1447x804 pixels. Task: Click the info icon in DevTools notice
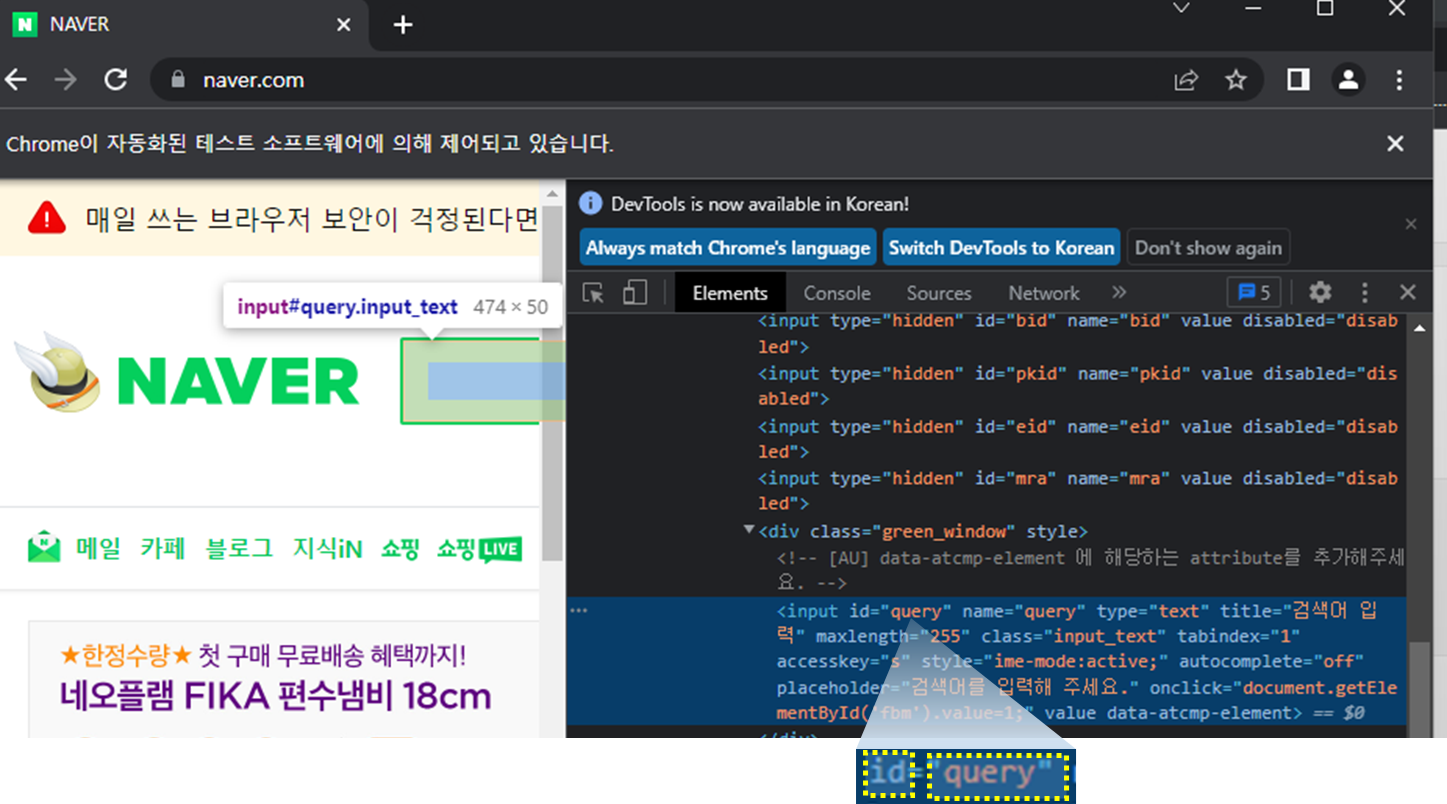click(591, 204)
